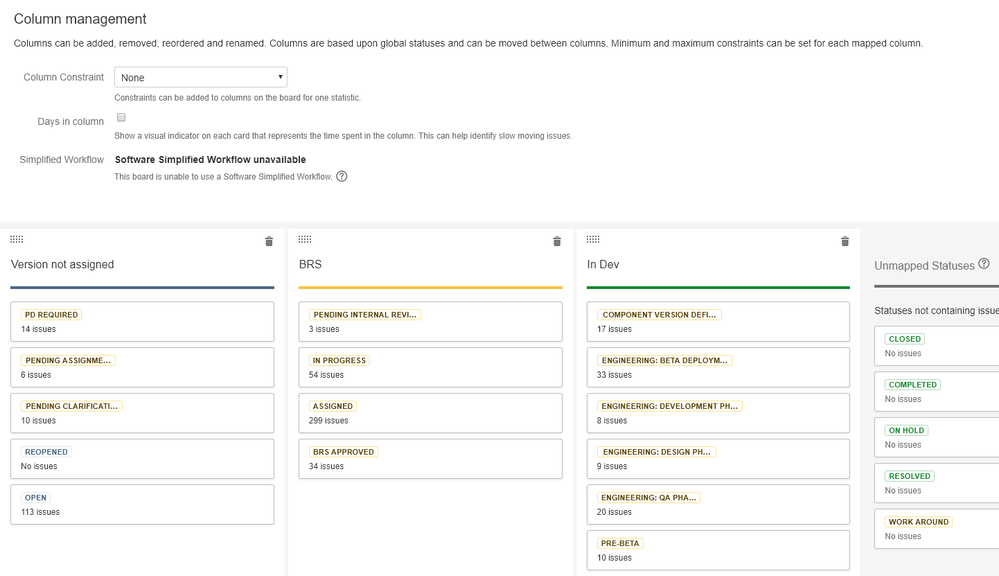Image resolution: width=999 pixels, height=576 pixels.
Task: Click the 33 issues count text
Action: [614, 375]
